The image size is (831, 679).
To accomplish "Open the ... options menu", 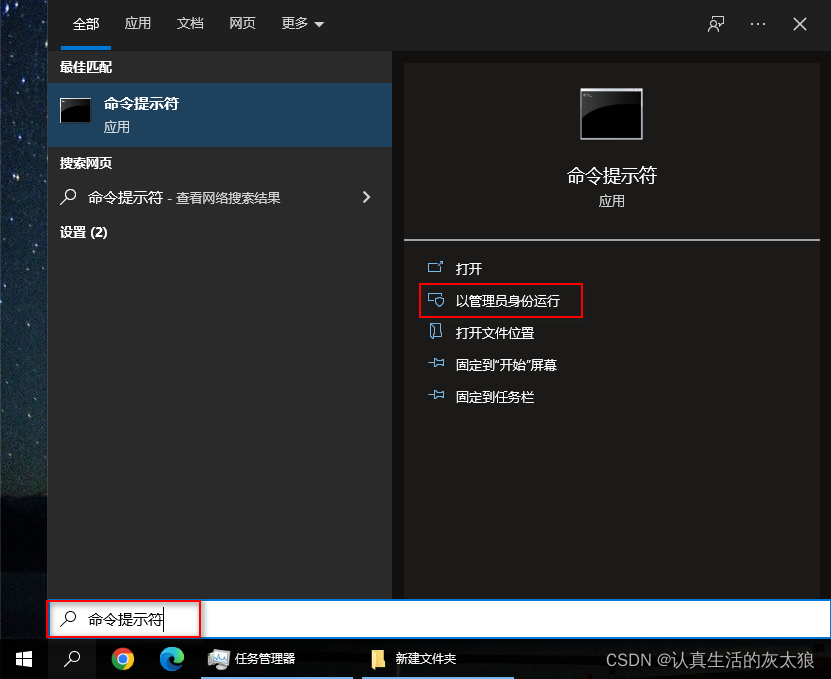I will pos(757,24).
